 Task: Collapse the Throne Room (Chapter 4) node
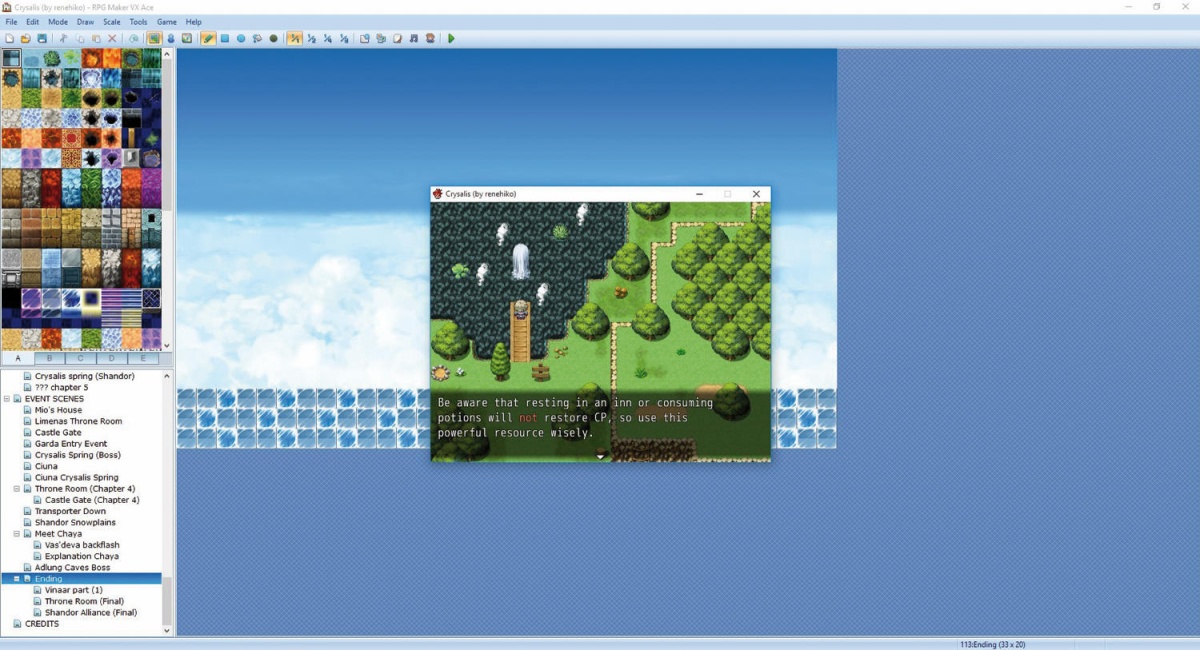16,489
